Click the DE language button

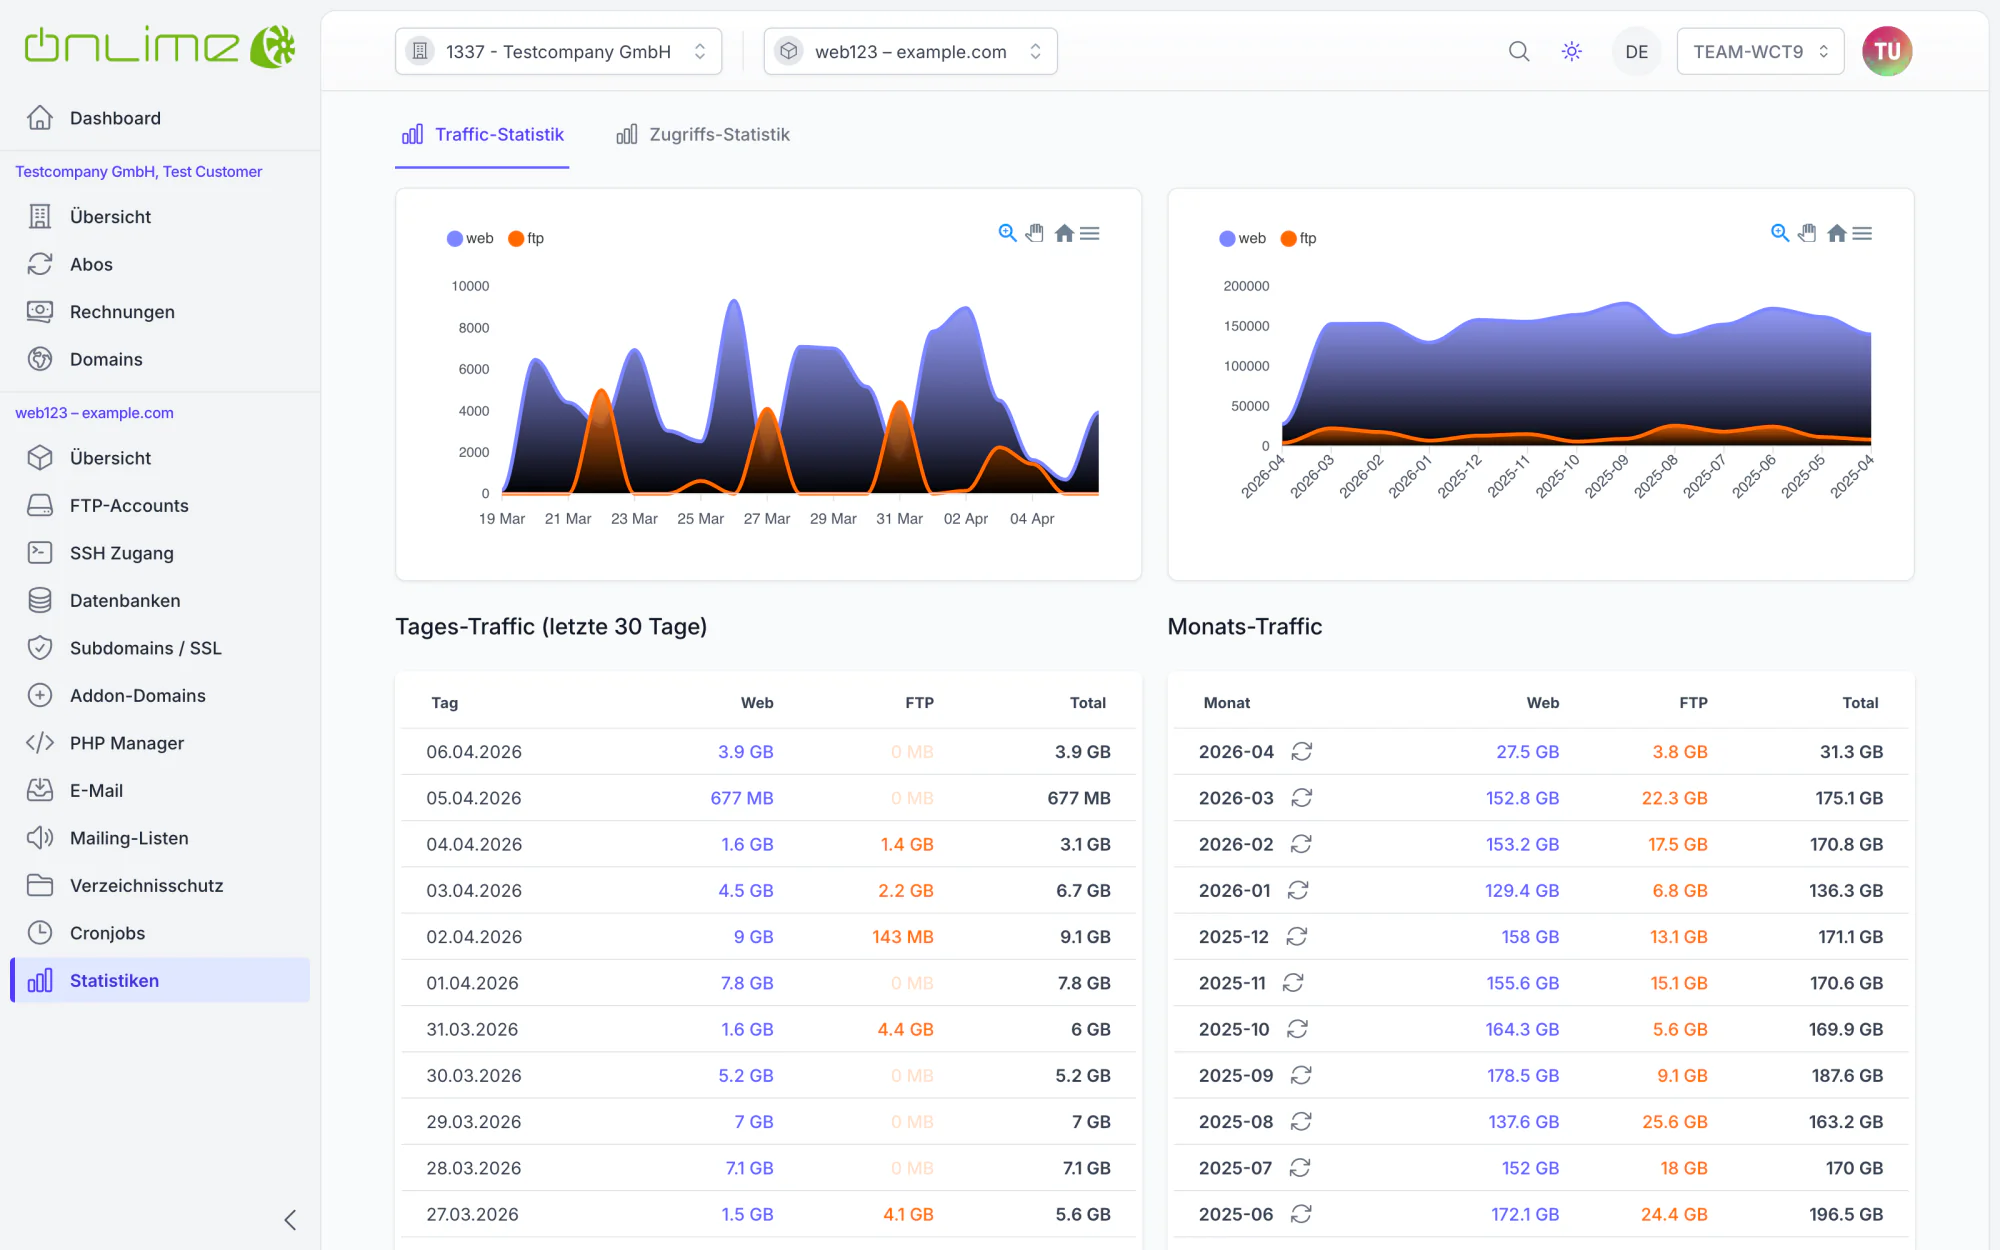pyautogui.click(x=1636, y=51)
